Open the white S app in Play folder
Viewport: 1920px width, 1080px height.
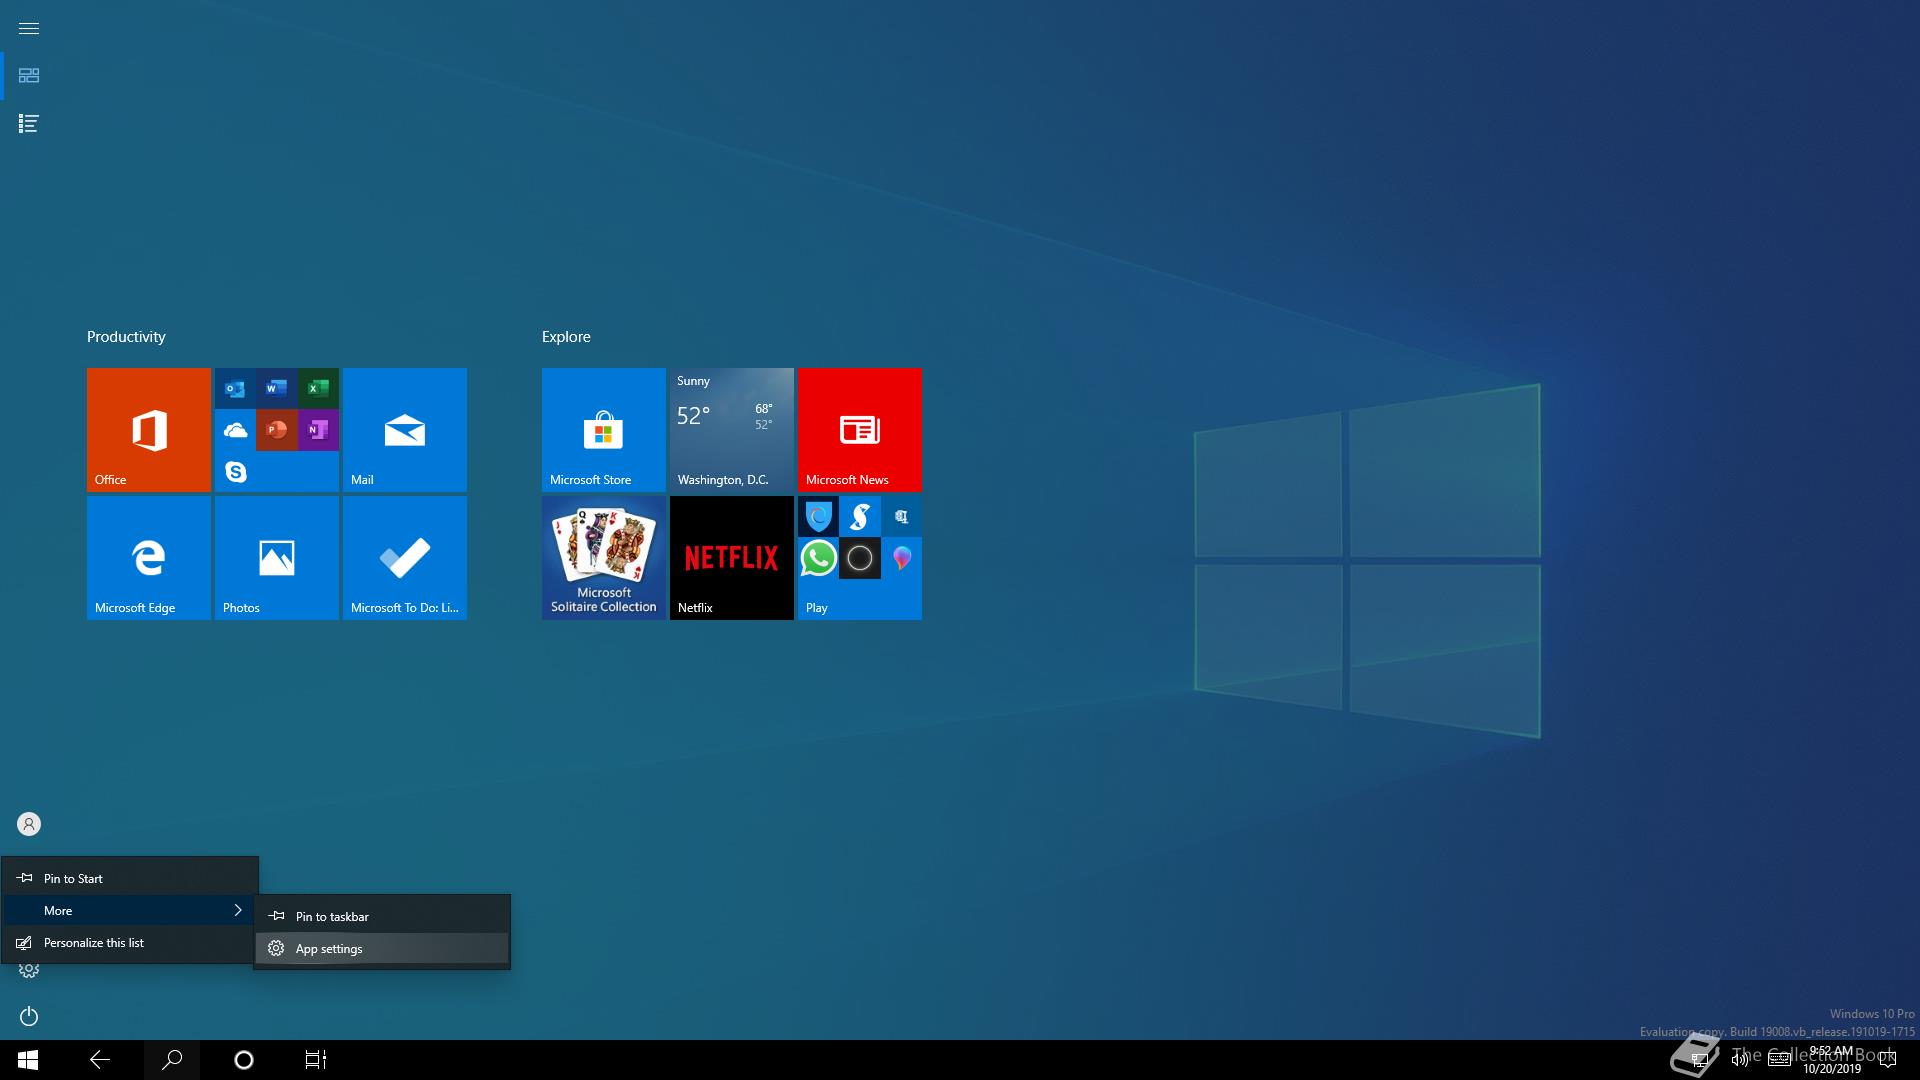click(x=860, y=516)
